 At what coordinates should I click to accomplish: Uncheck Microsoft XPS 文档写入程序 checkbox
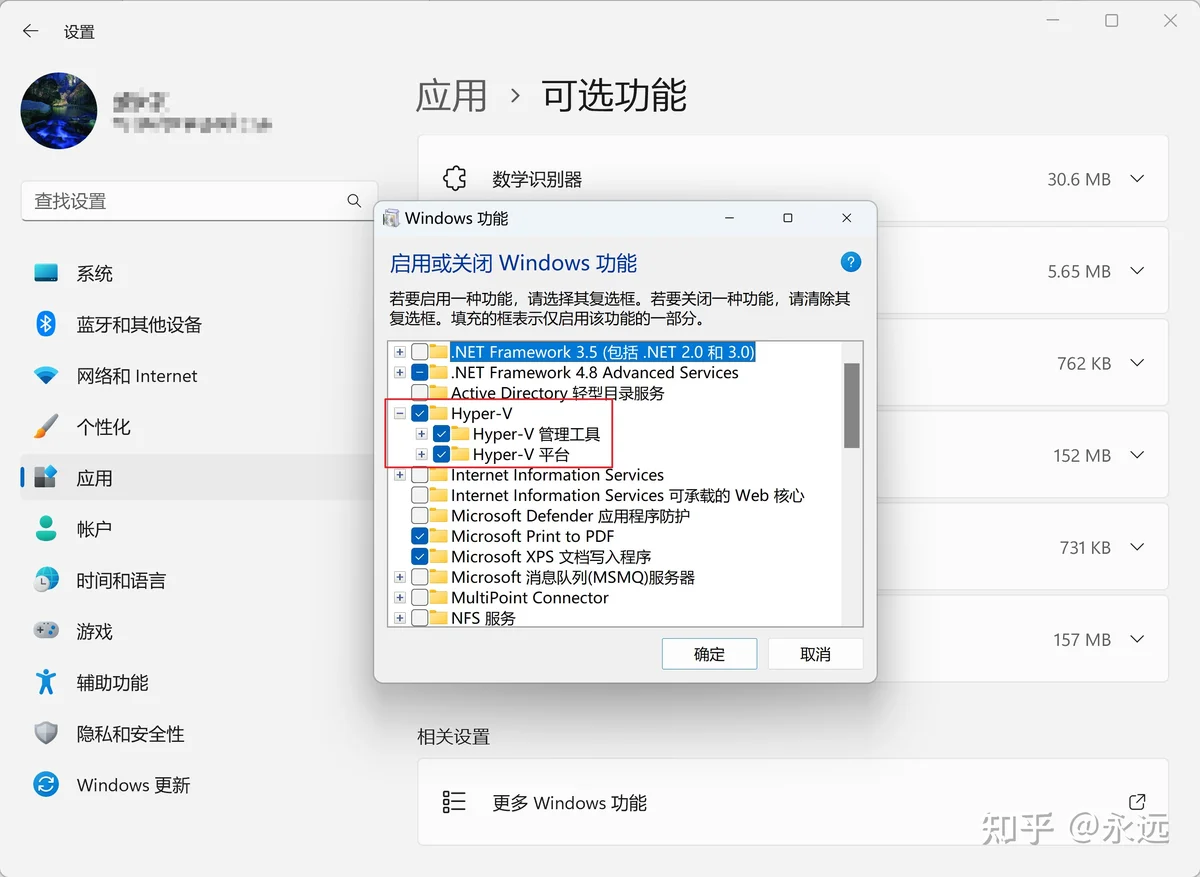point(420,556)
